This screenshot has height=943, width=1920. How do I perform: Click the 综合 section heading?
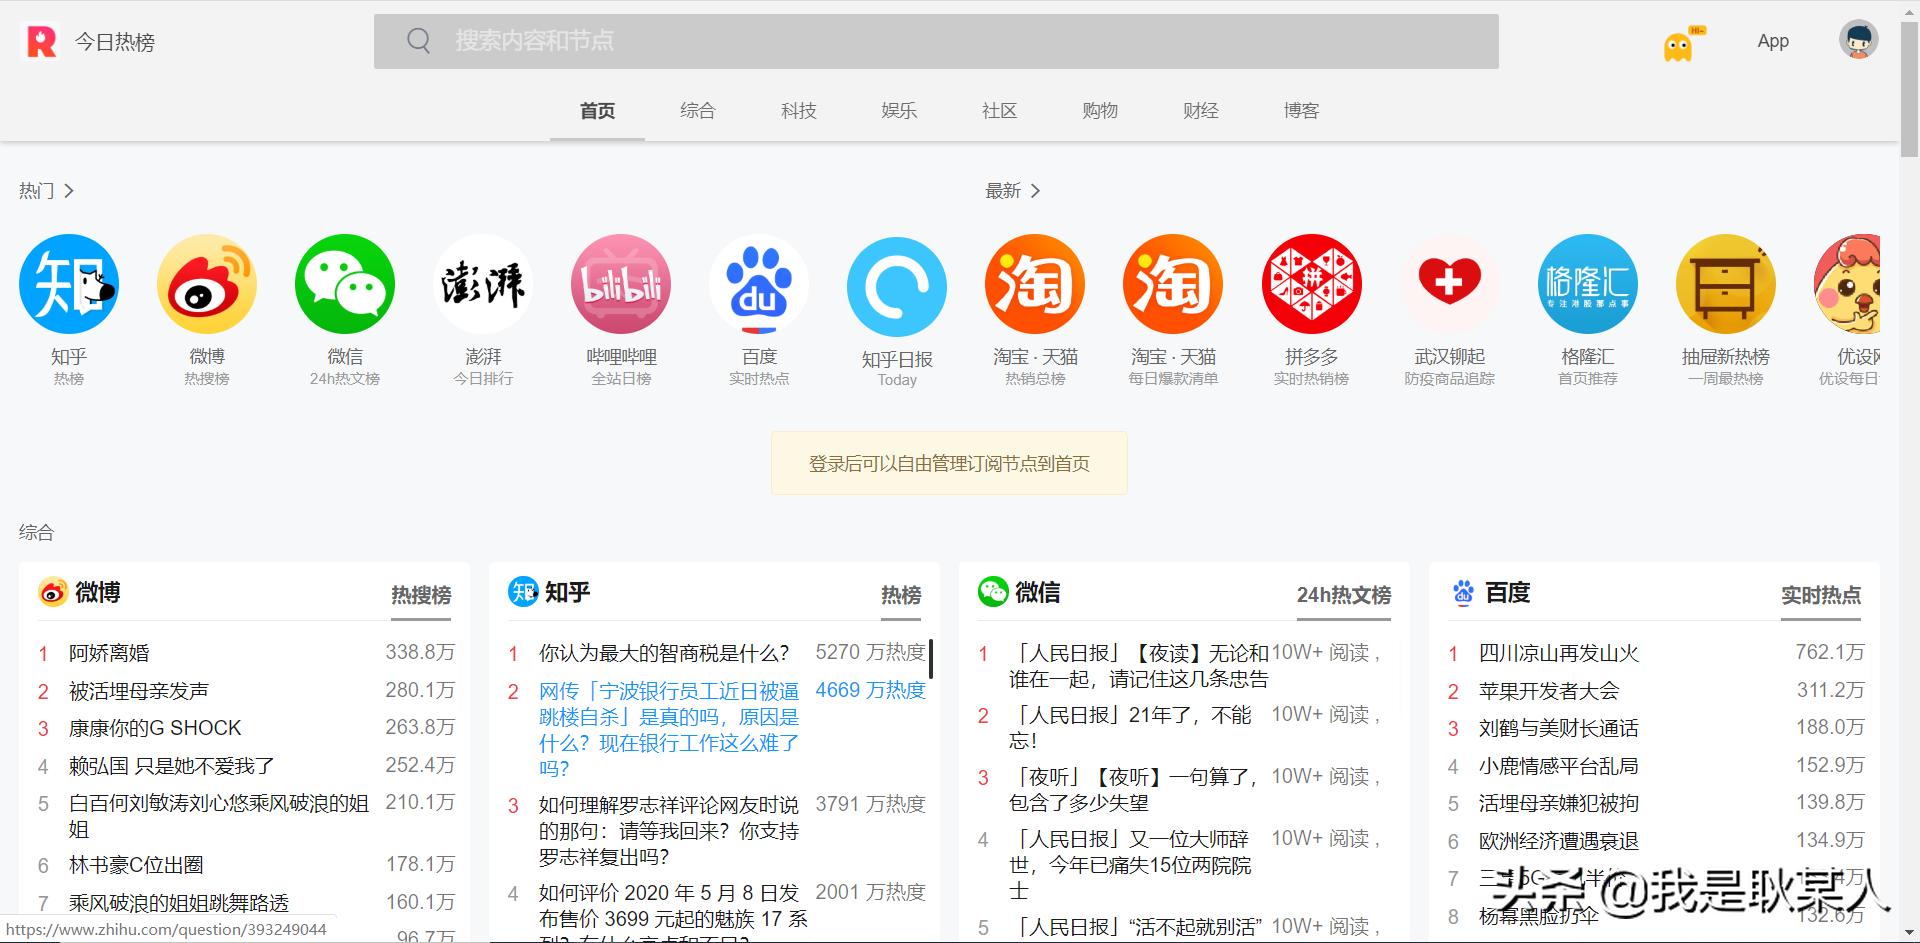(36, 532)
